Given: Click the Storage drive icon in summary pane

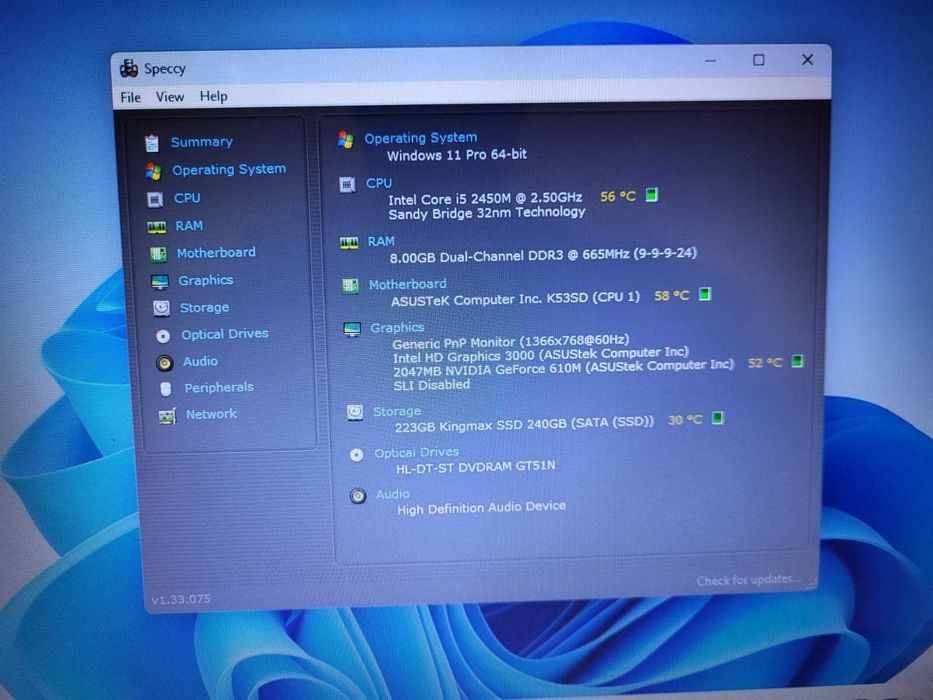Looking at the screenshot, I should click(355, 412).
